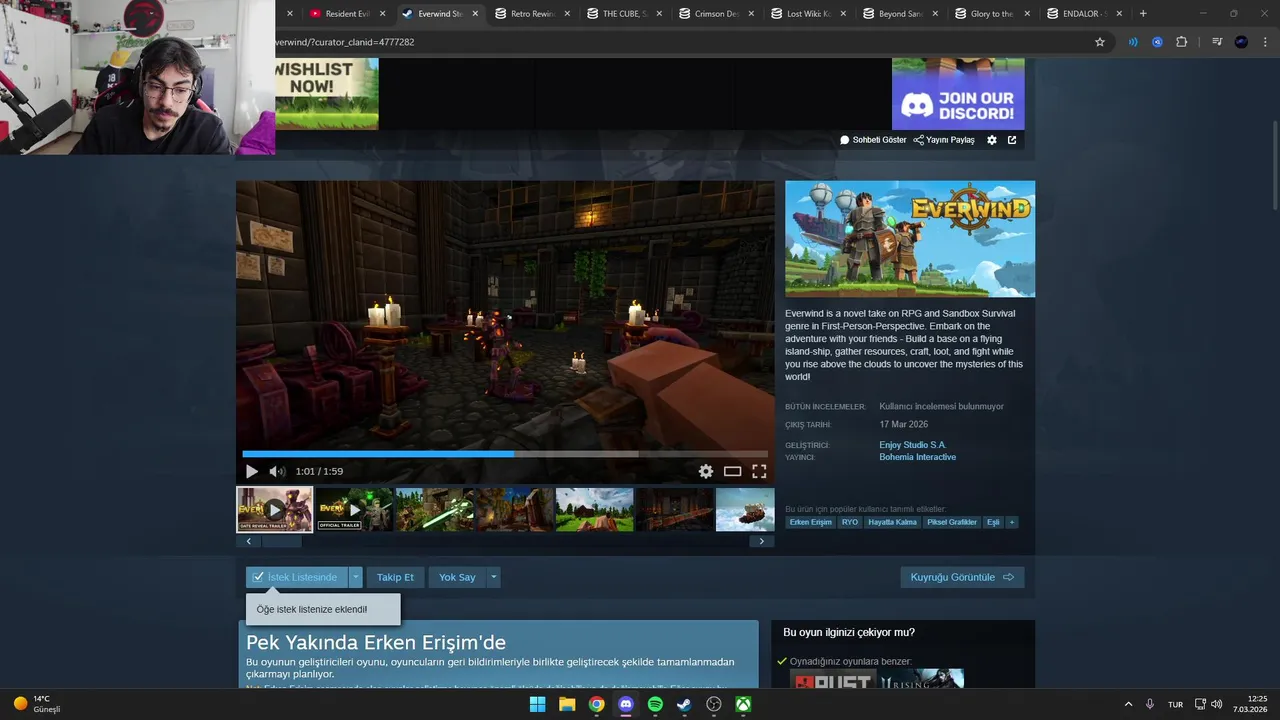Switch to the Lost Wiki tab
Viewport: 1280px width, 720px height.
click(x=807, y=14)
